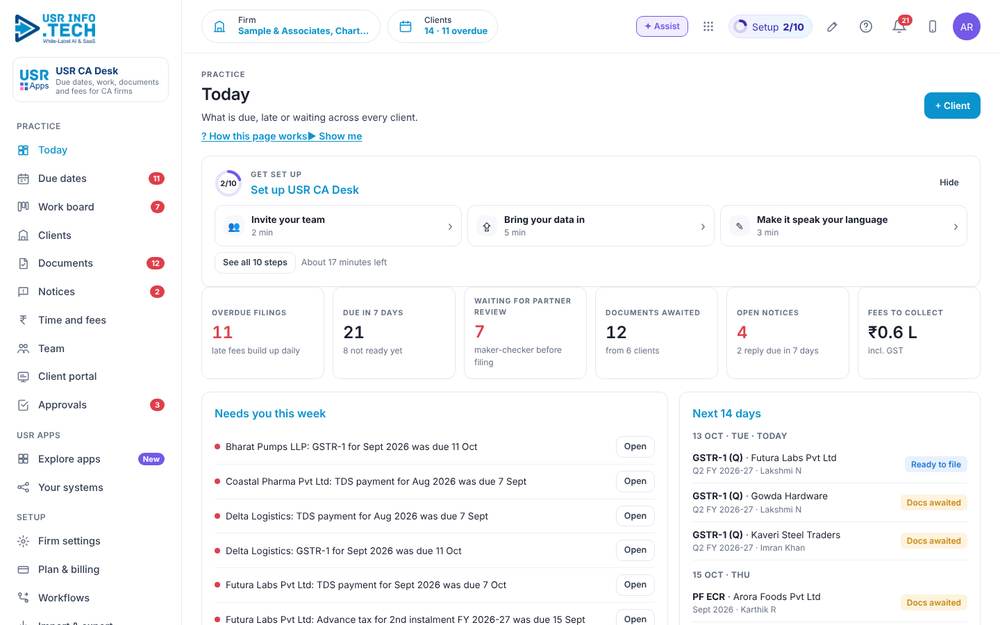The image size is (1000, 625).
Task: Click the New badge beside Explore apps
Action: [151, 459]
